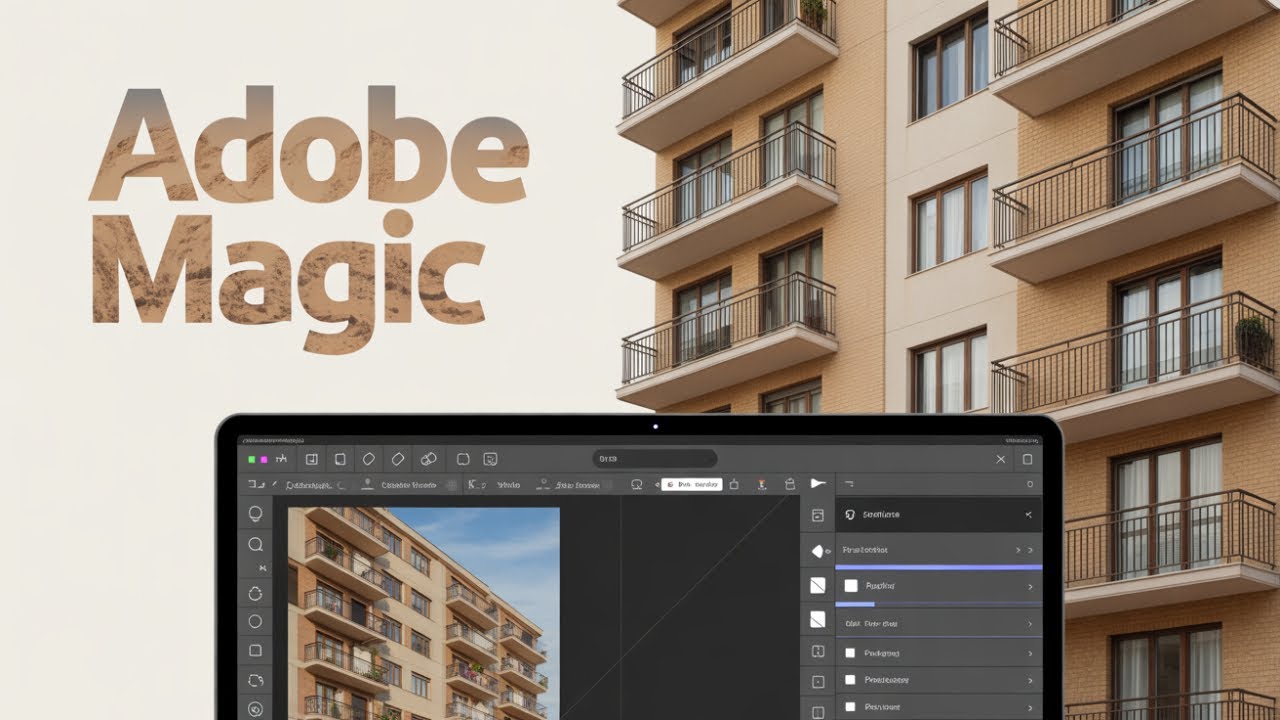Click the building photo on the canvas
Screen dimensions: 1280x720
424,612
